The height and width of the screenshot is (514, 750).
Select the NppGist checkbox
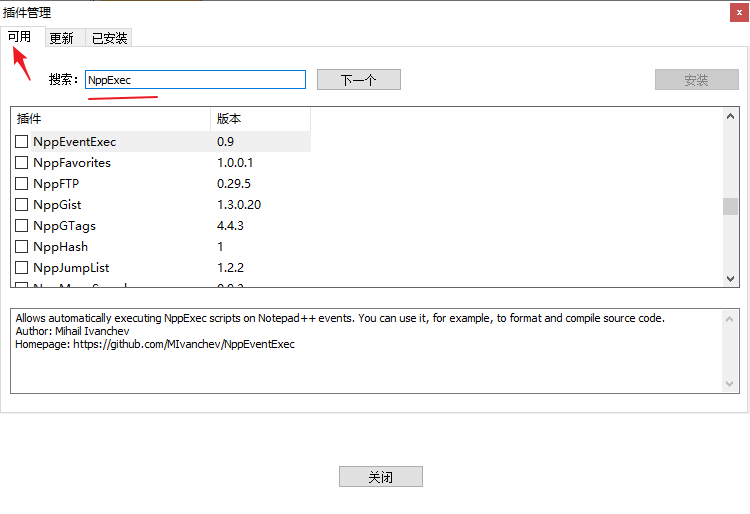pos(22,205)
